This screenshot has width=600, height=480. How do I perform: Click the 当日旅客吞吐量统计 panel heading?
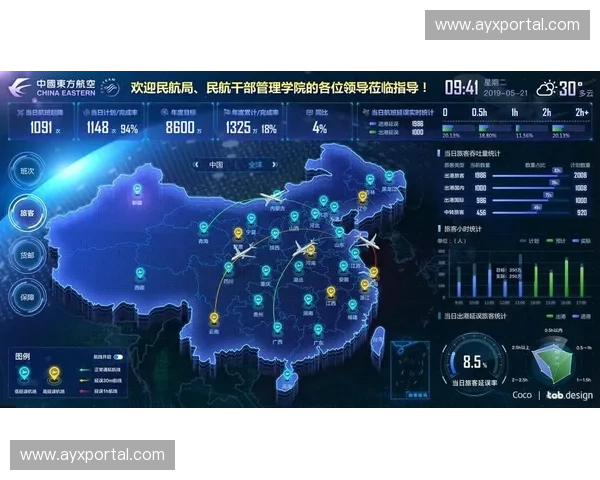click(x=471, y=153)
